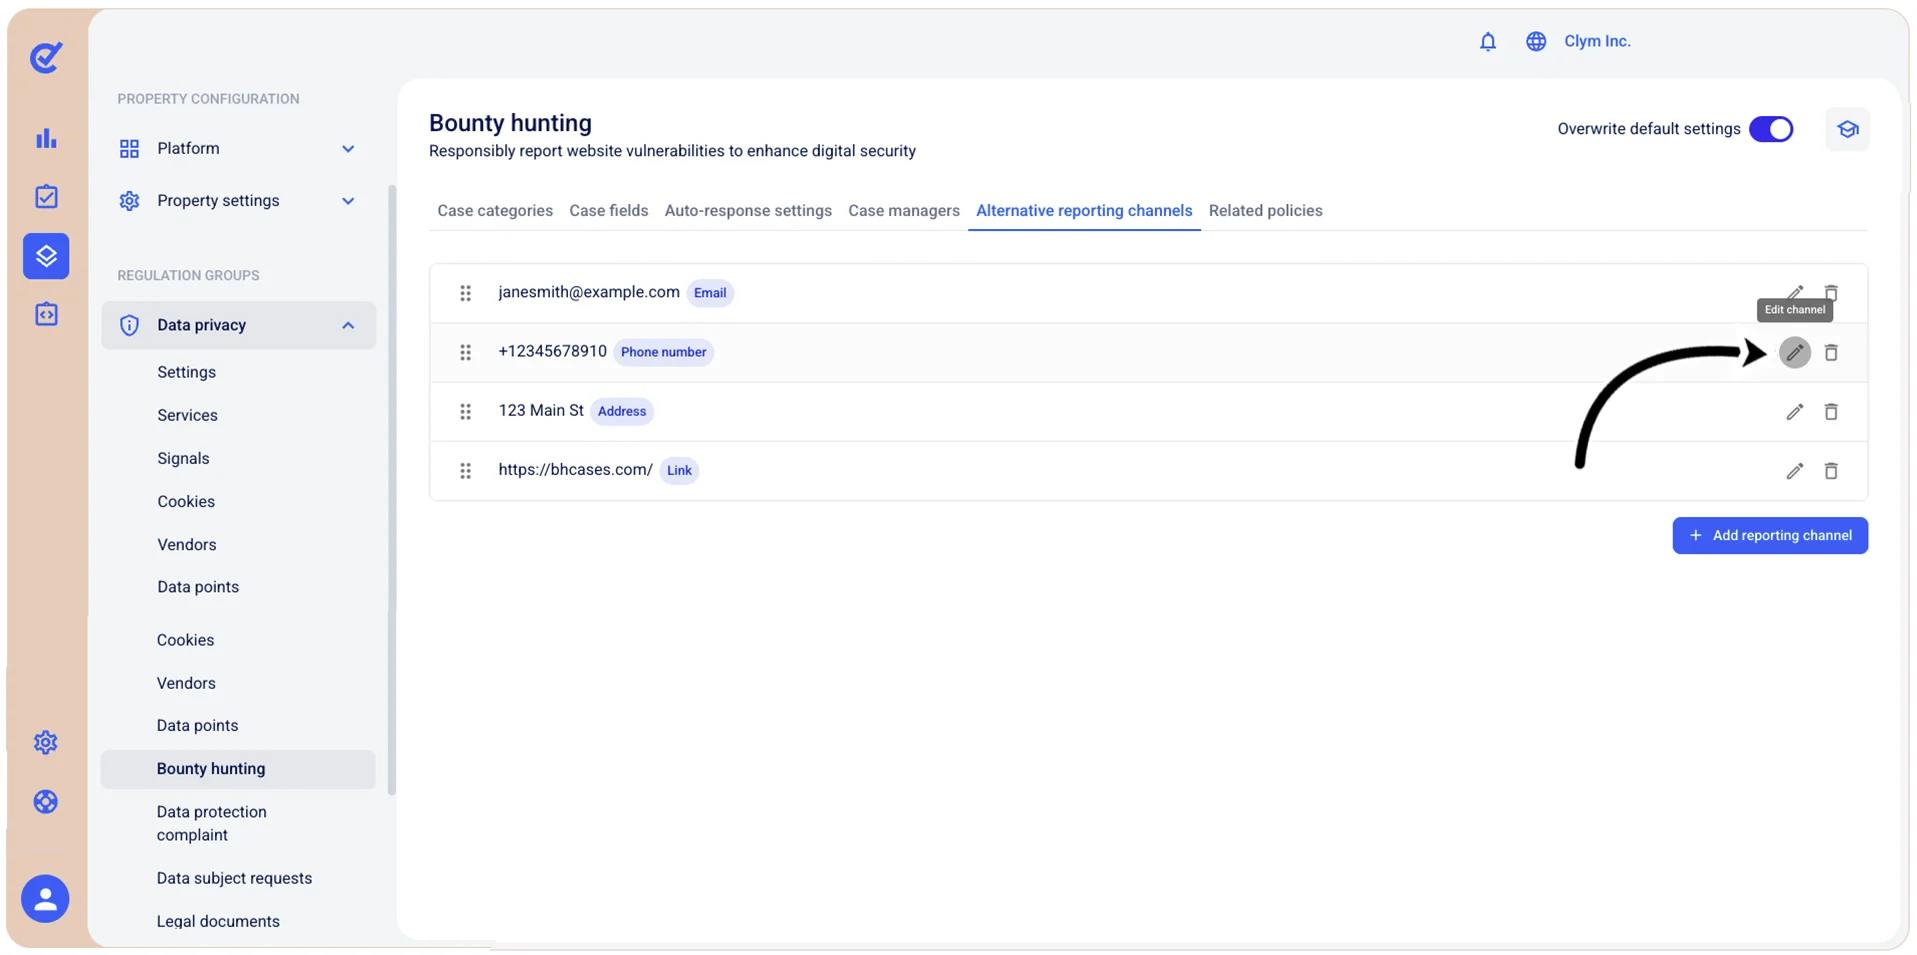Click the drag handle for 123 Main St
The width and height of the screenshot is (1917, 955).
(x=465, y=411)
